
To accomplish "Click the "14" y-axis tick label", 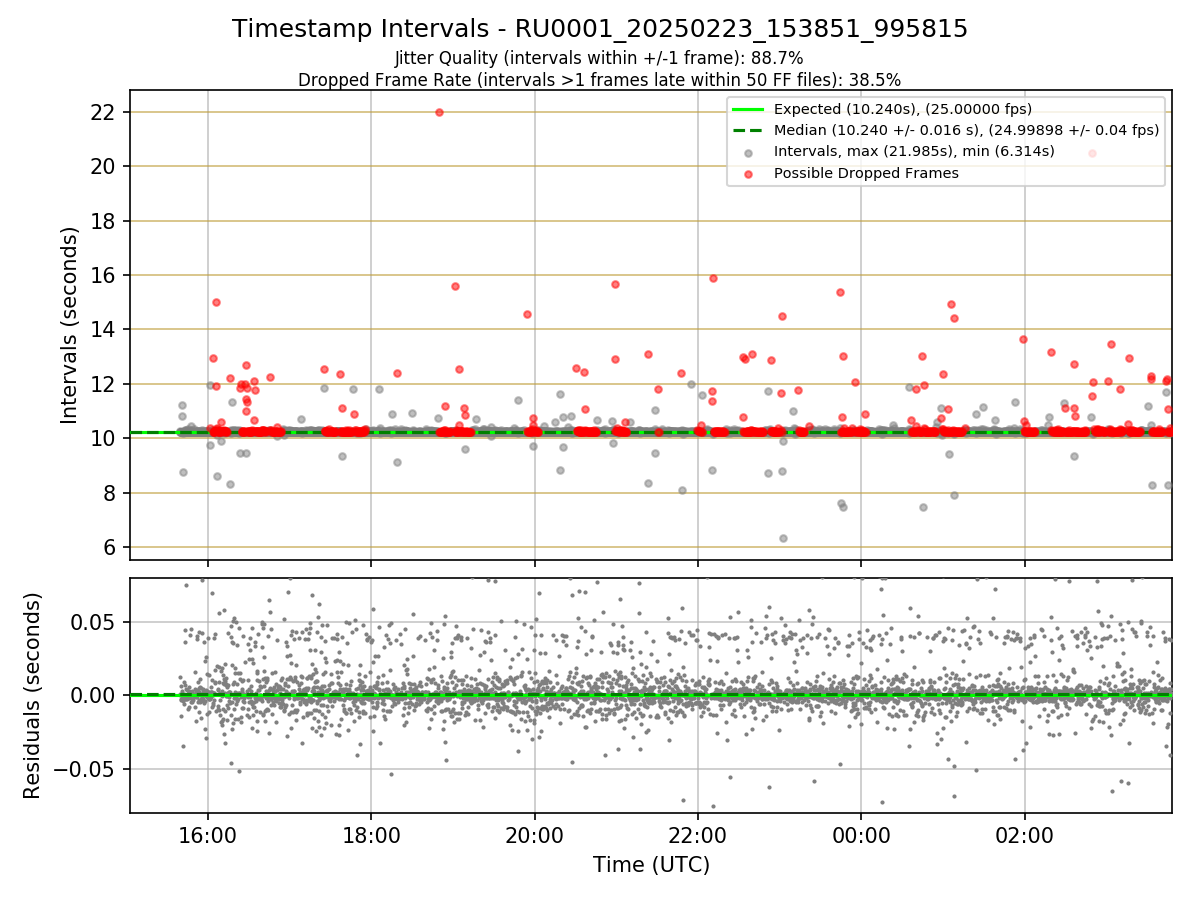I will pyautogui.click(x=104, y=330).
